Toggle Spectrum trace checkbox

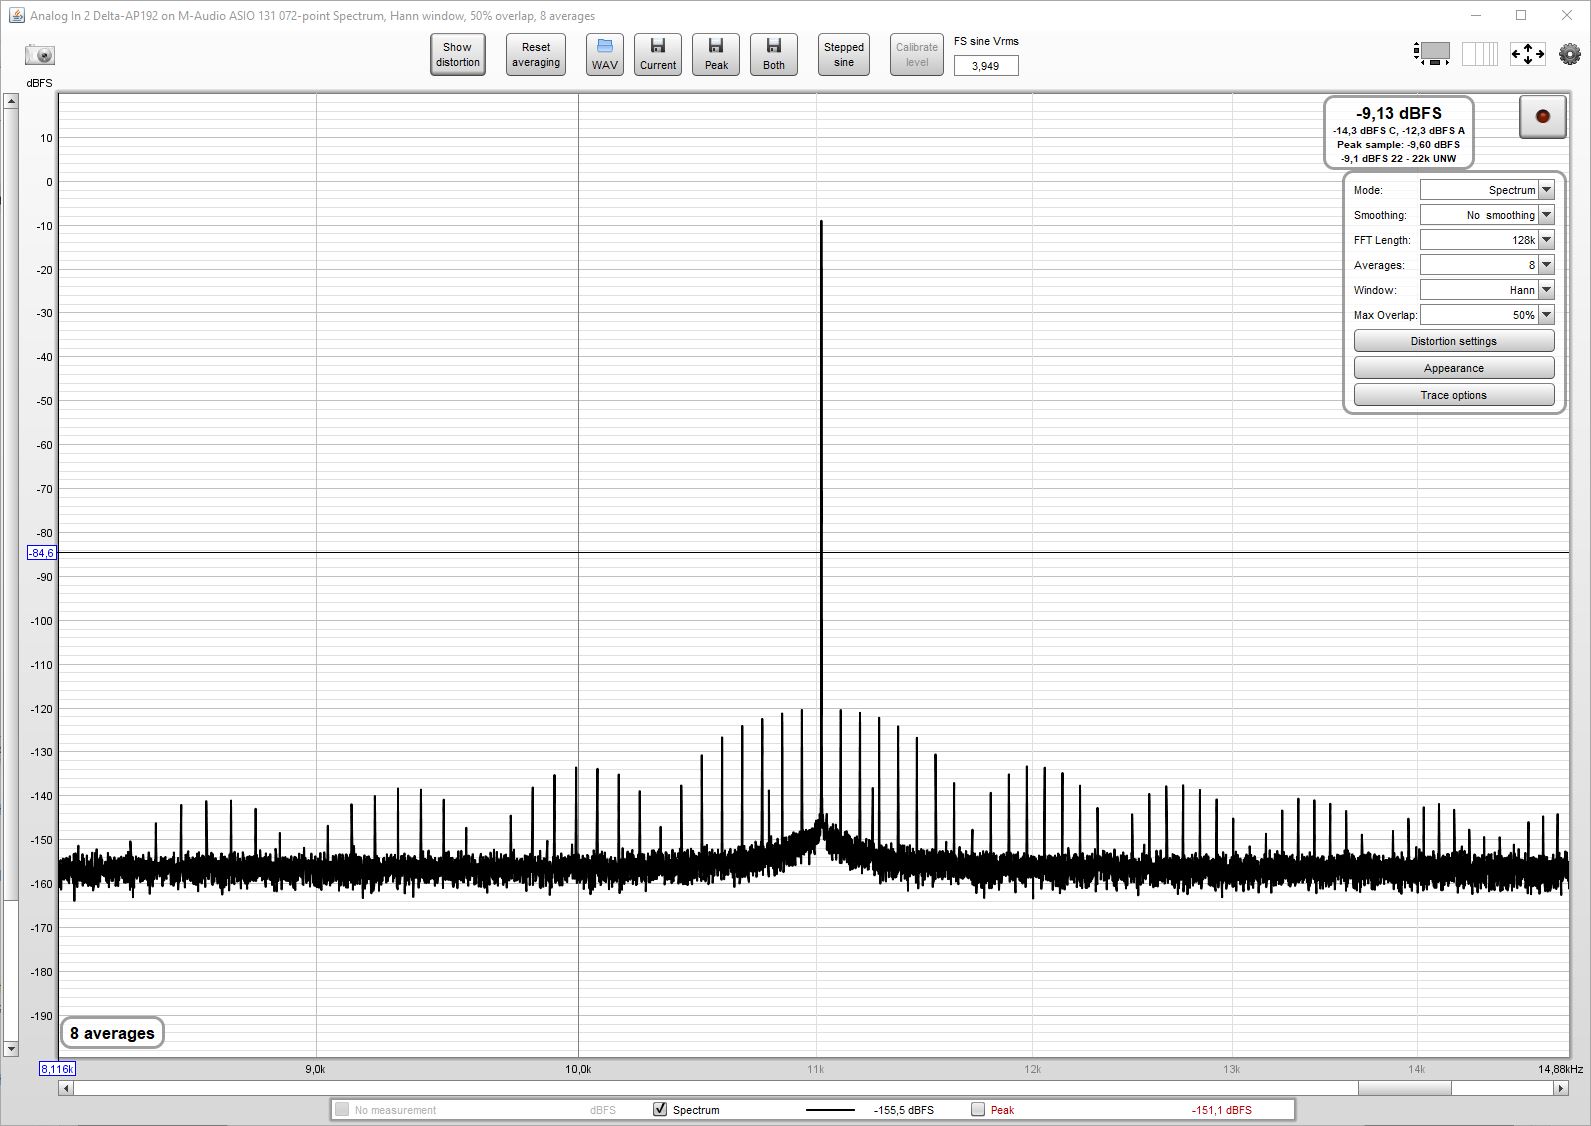[x=660, y=1109]
